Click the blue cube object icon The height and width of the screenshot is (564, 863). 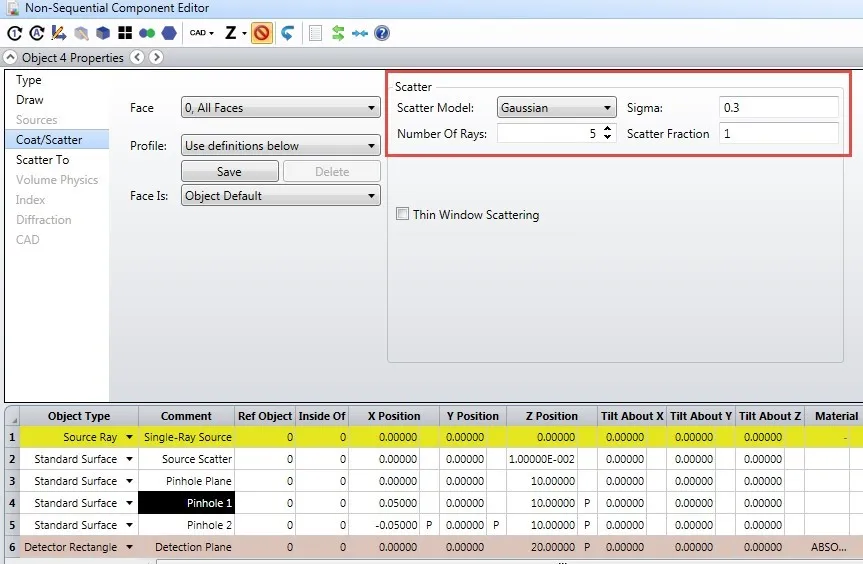click(102, 33)
